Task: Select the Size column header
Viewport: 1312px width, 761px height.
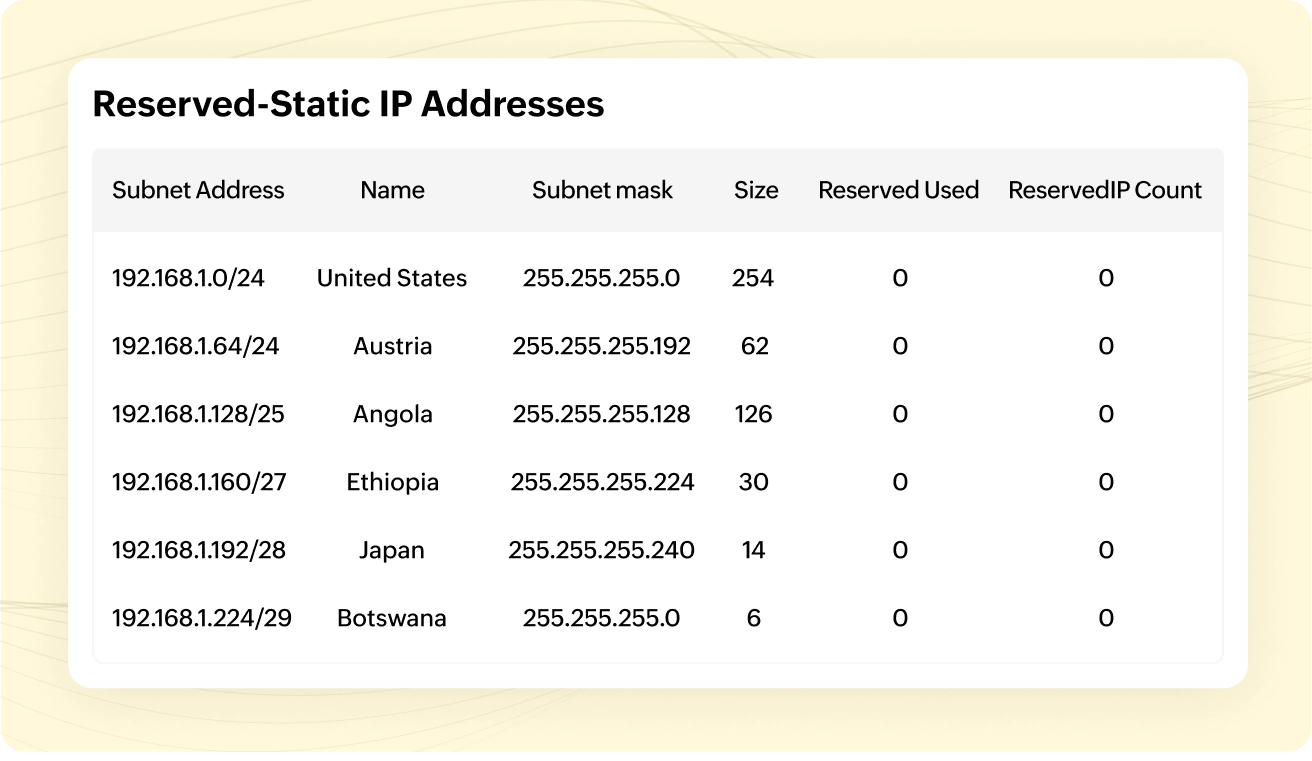Action: (x=755, y=190)
